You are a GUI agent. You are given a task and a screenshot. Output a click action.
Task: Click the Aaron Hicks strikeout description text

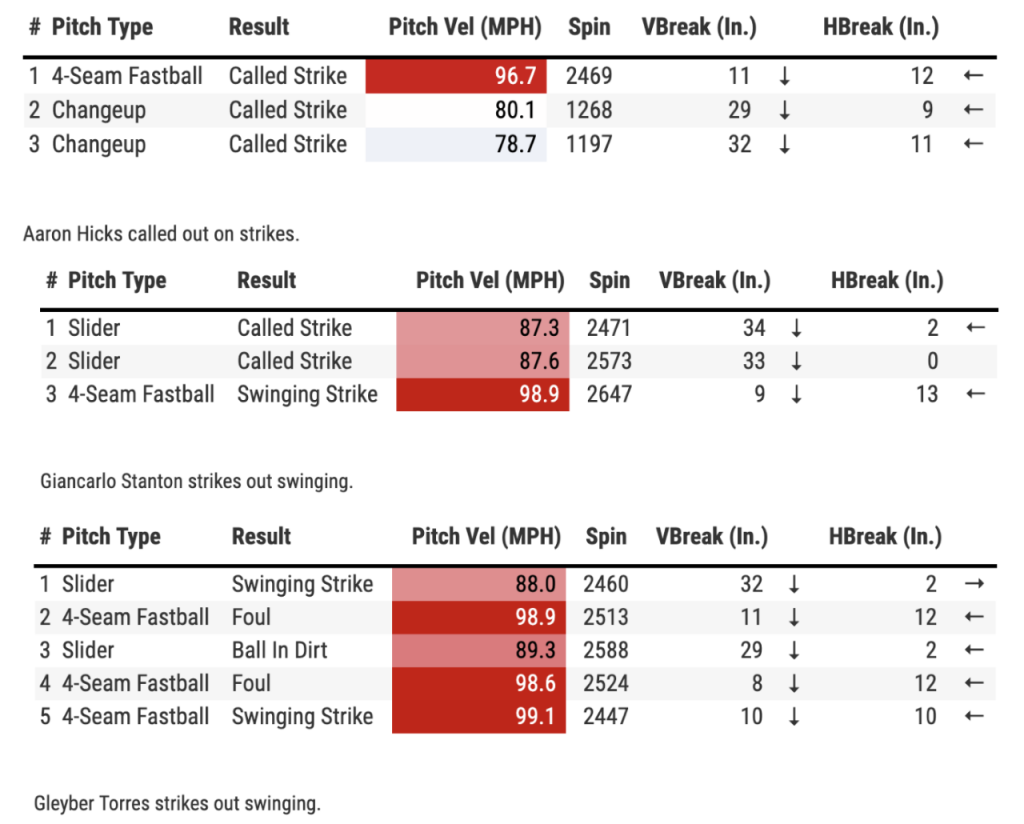(161, 234)
